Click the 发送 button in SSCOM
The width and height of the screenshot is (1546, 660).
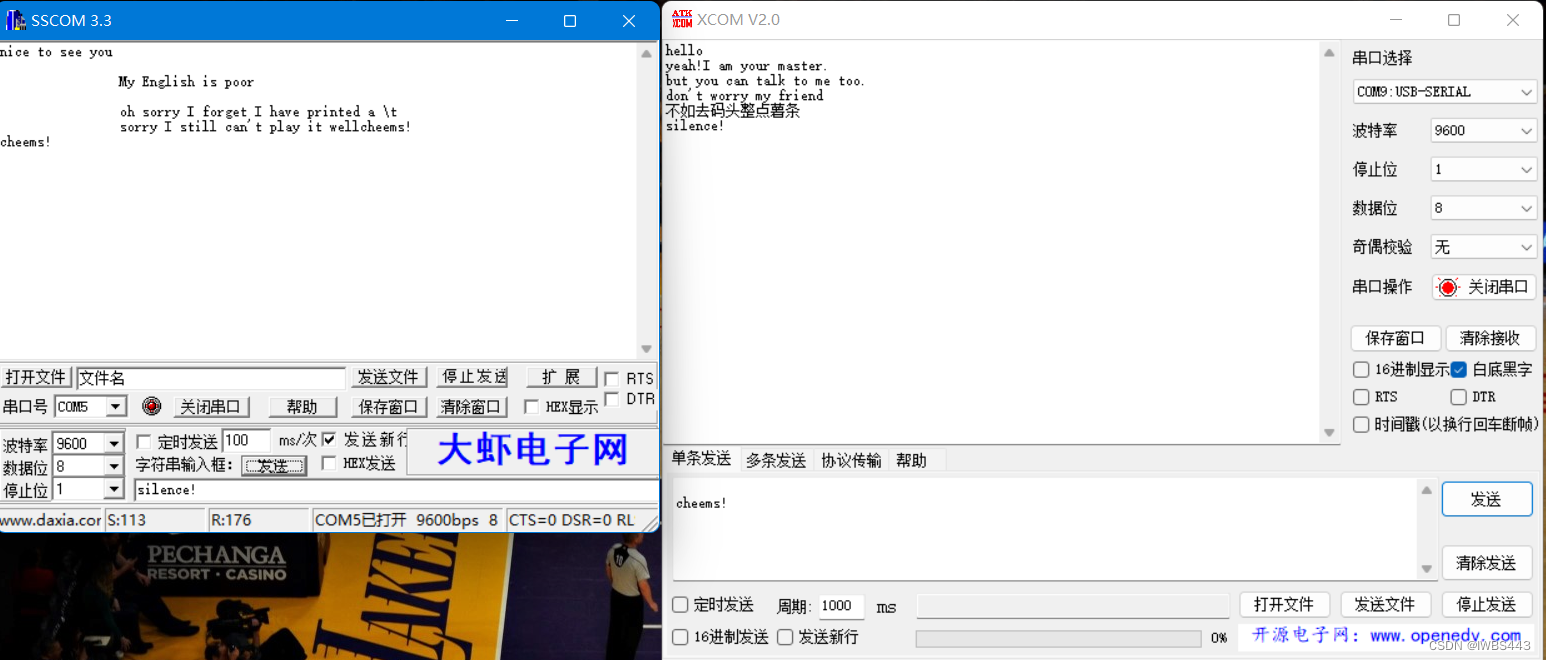tap(273, 466)
